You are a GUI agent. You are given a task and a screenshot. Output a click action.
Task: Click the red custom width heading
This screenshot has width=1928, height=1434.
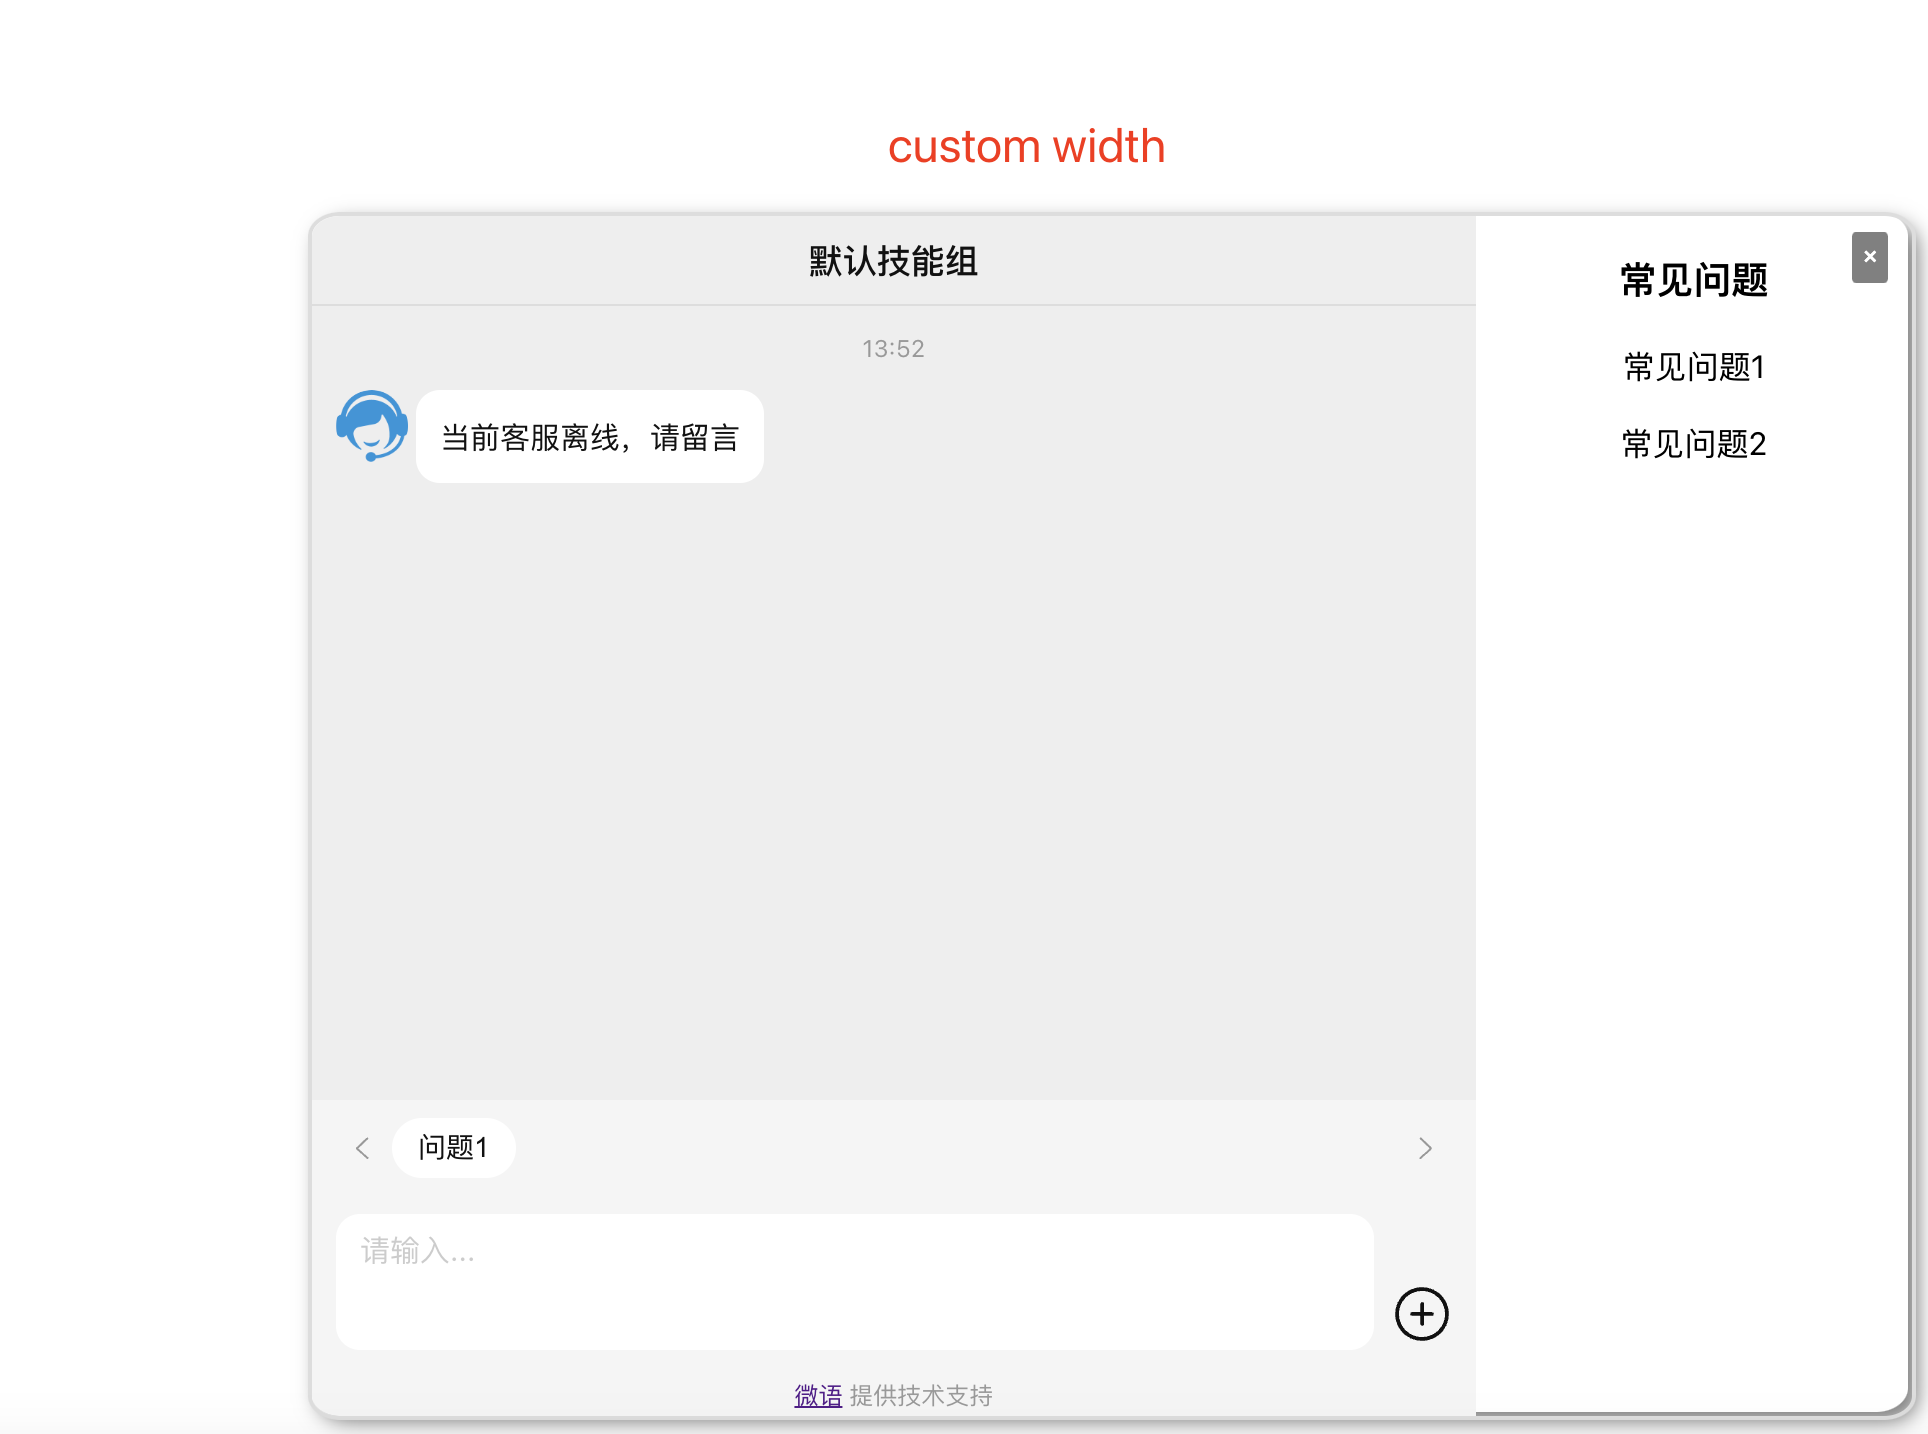1026,147
